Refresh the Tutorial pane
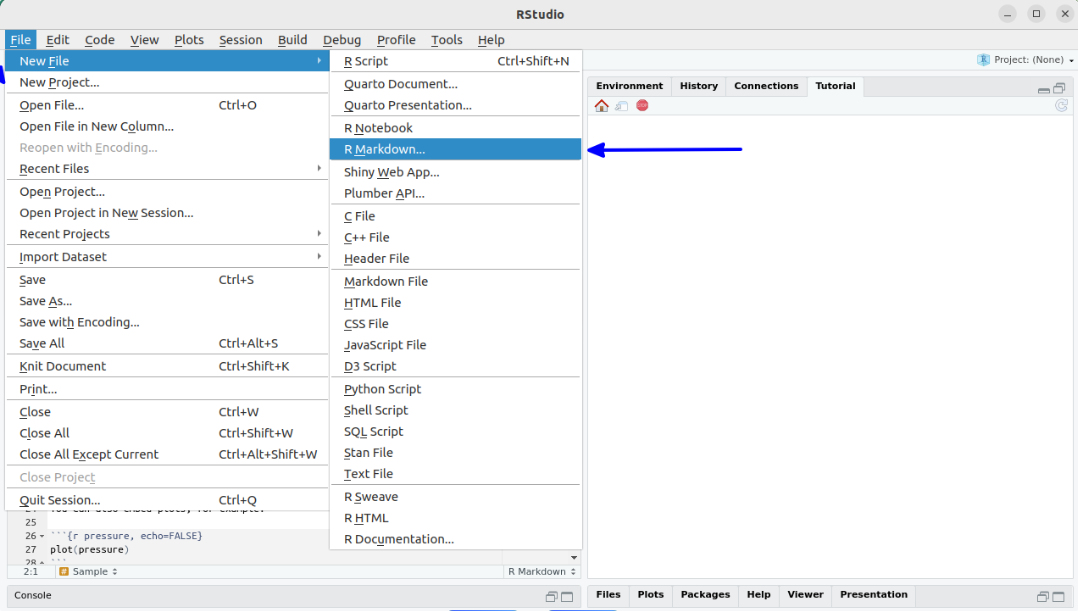This screenshot has width=1078, height=611. pyautogui.click(x=1062, y=105)
